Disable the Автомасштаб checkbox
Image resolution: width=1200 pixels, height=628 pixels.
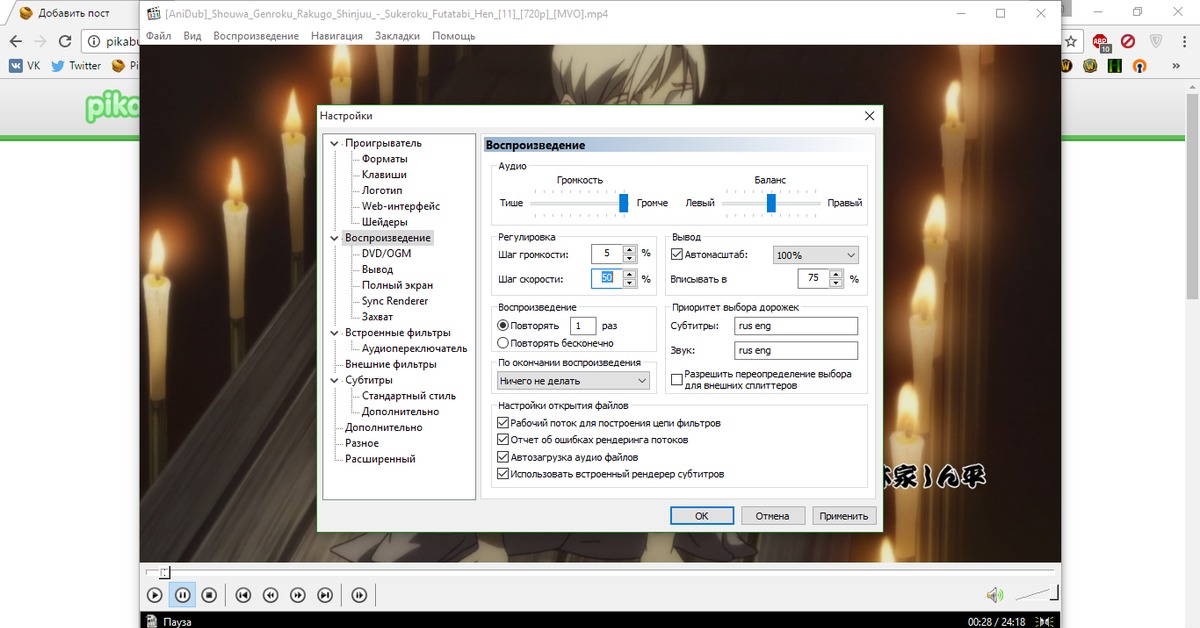[x=677, y=255]
